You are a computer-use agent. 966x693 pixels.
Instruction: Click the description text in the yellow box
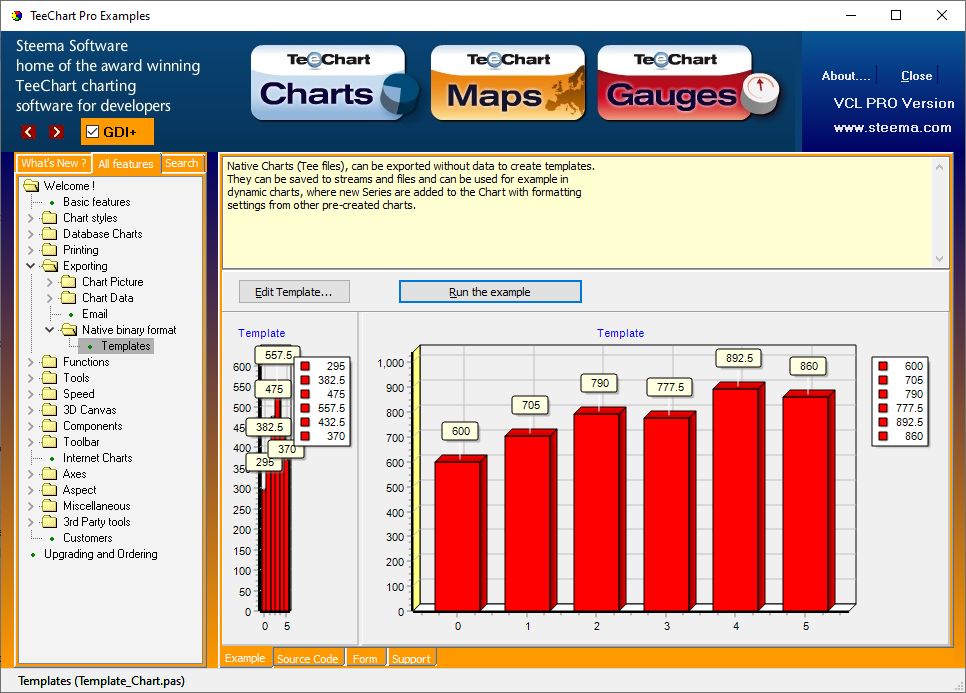pos(411,185)
